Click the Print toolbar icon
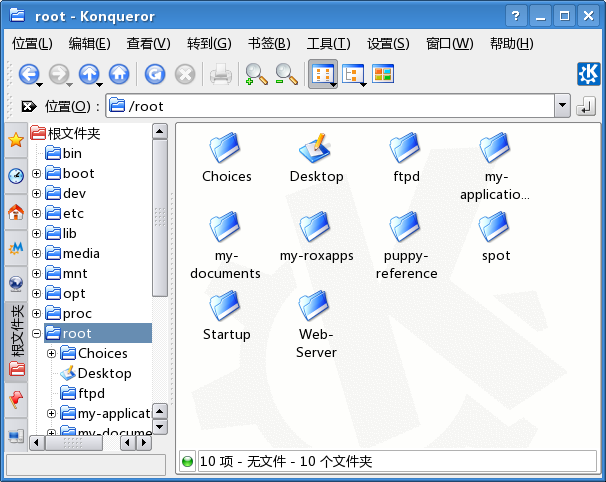Viewport: 606px width, 482px height. (221, 74)
